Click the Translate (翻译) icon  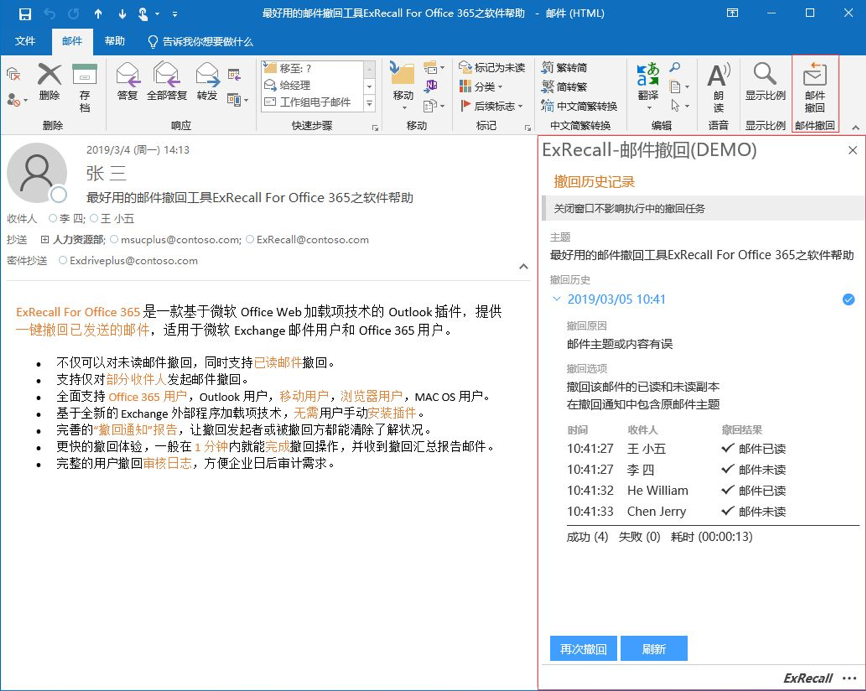(x=648, y=85)
